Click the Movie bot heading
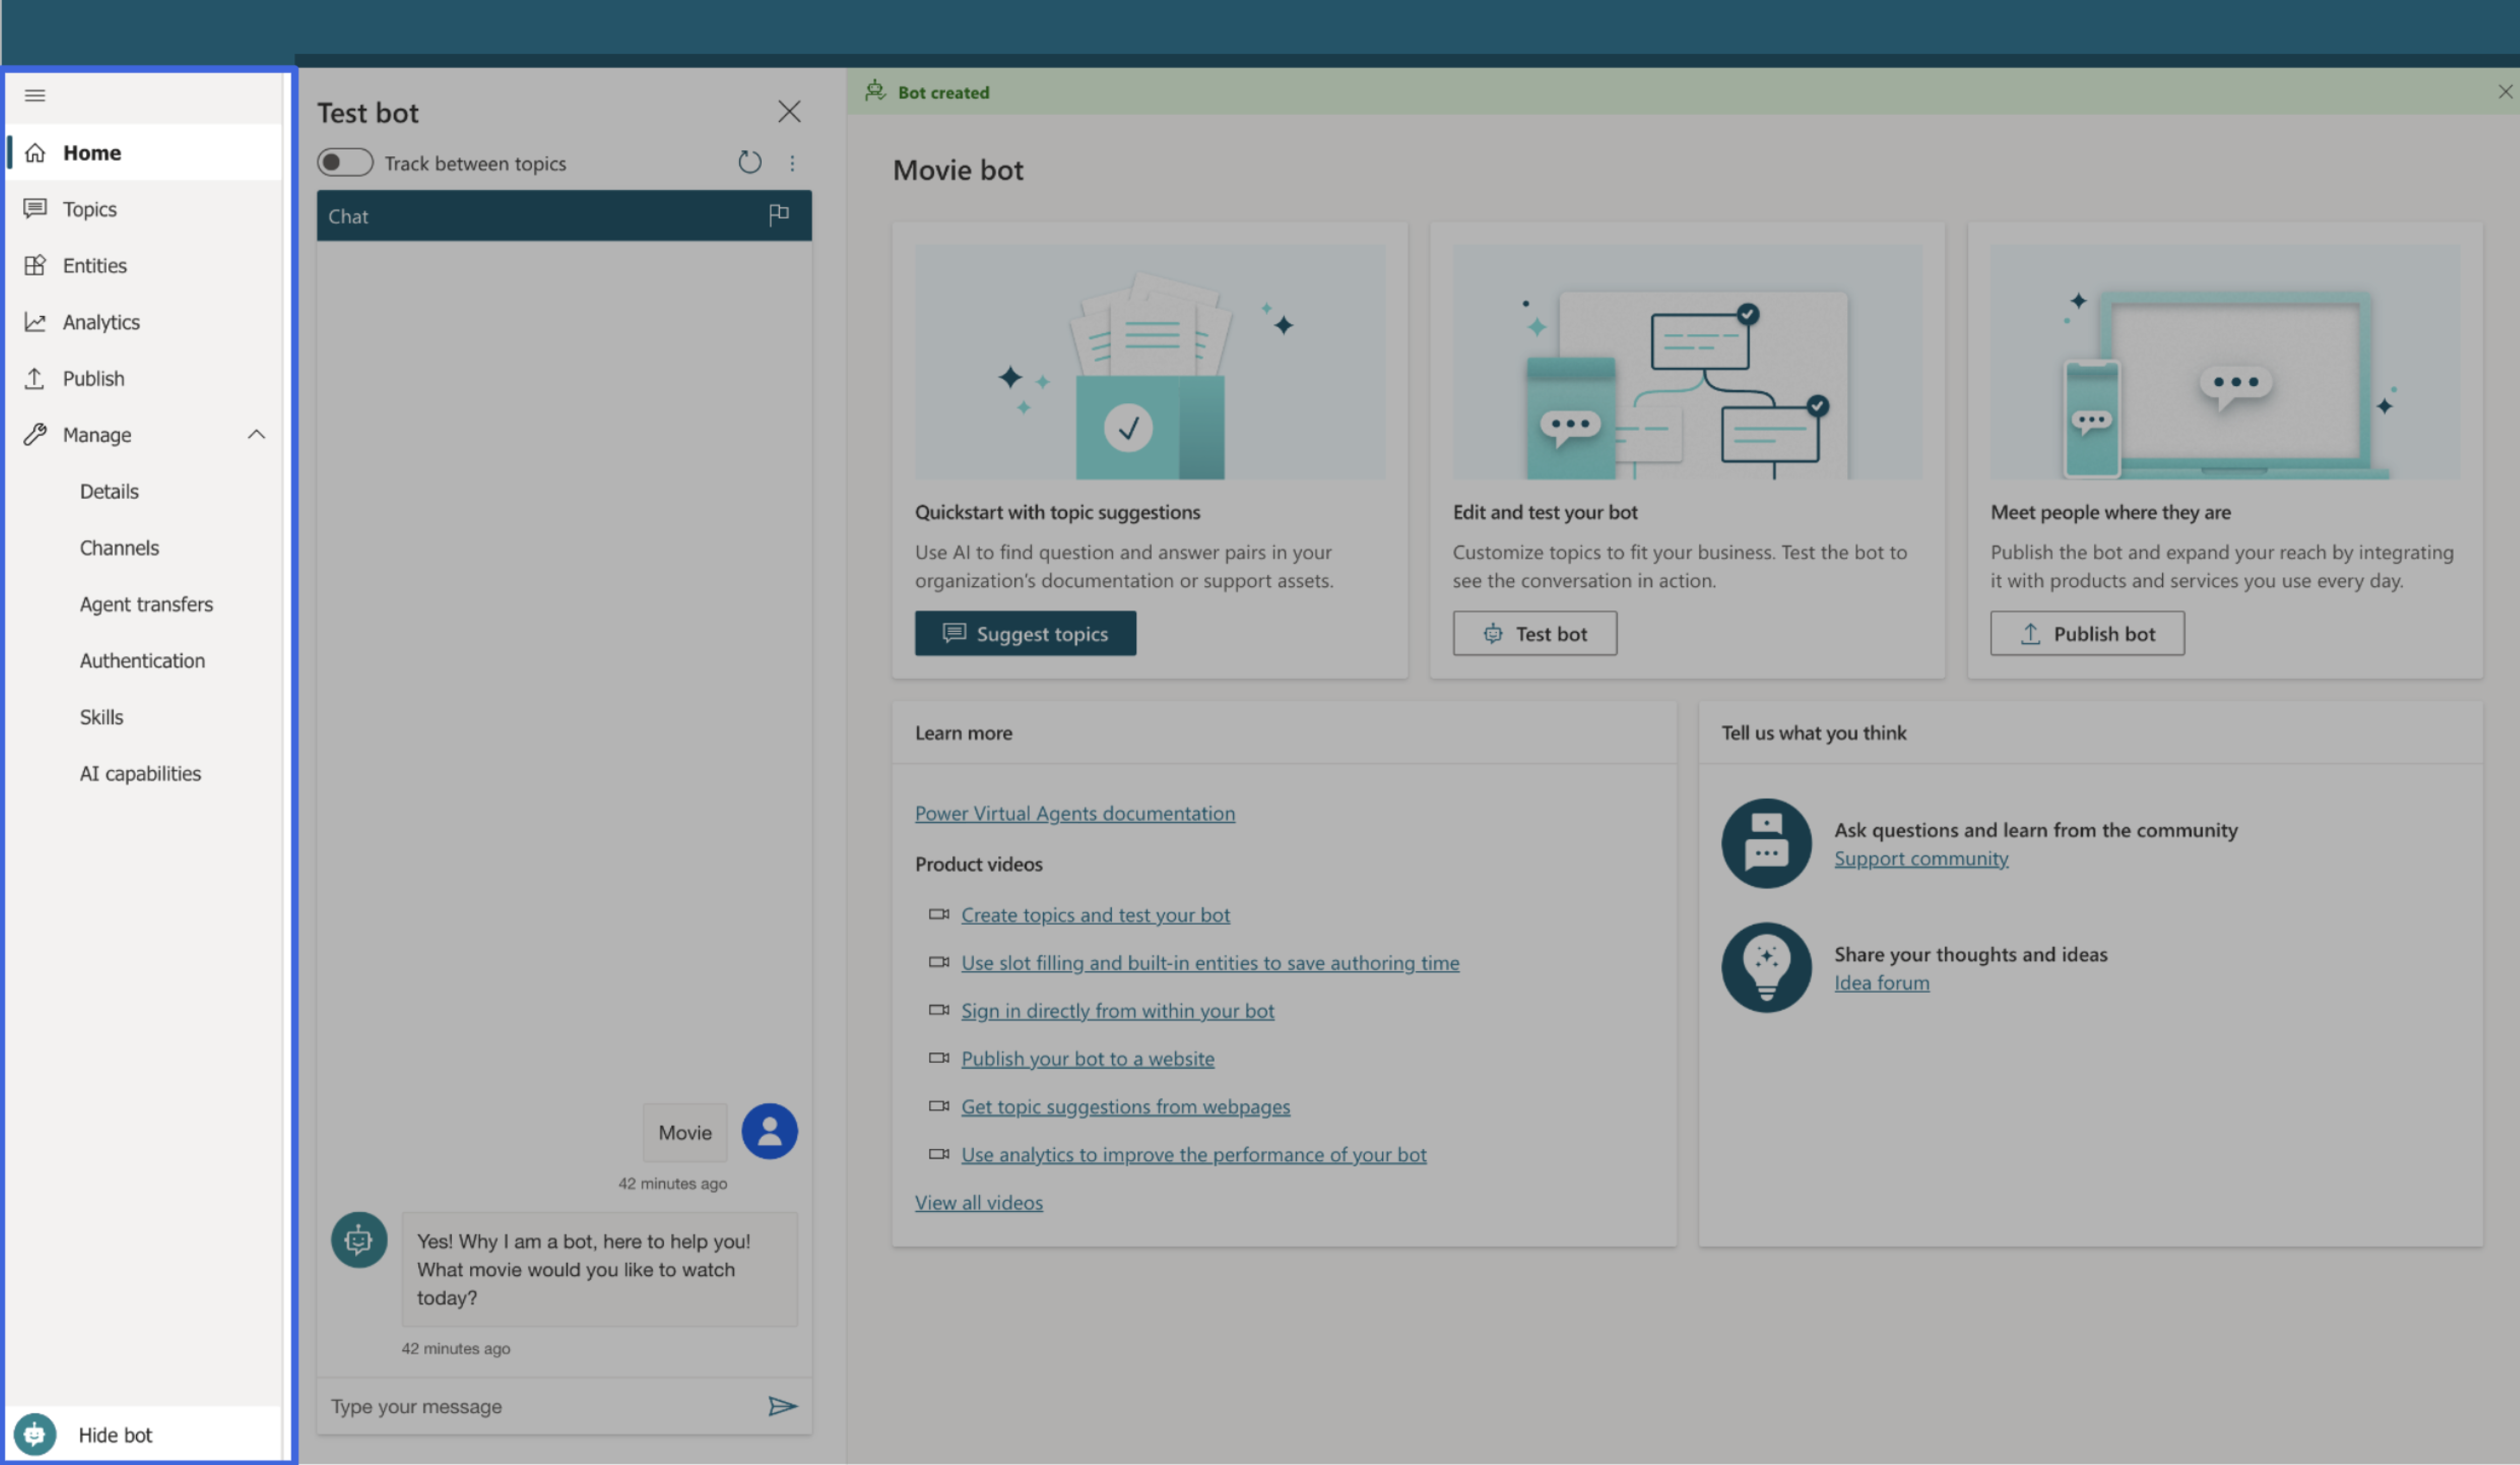The width and height of the screenshot is (2520, 1465). [958, 170]
